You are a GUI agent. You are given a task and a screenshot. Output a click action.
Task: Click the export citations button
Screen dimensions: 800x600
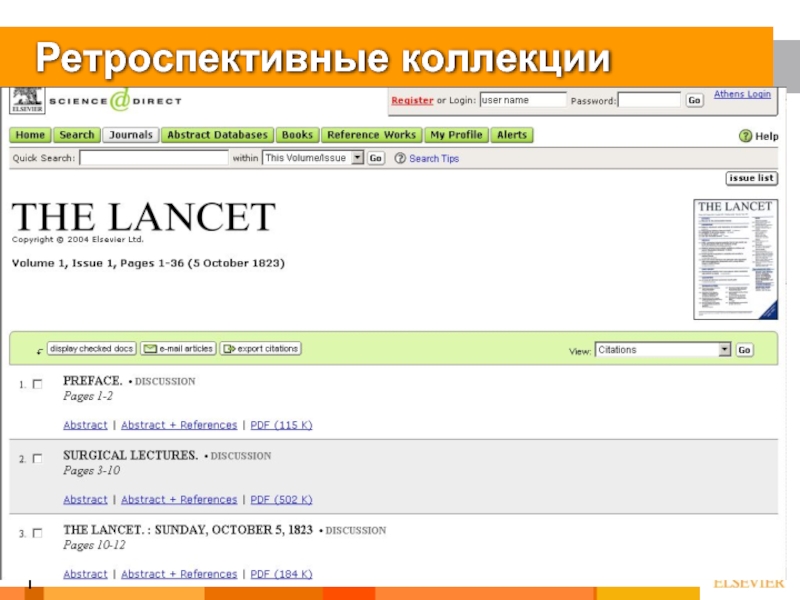click(x=261, y=348)
